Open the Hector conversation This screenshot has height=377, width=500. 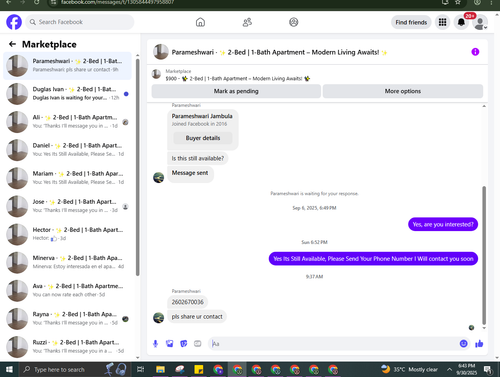67,234
